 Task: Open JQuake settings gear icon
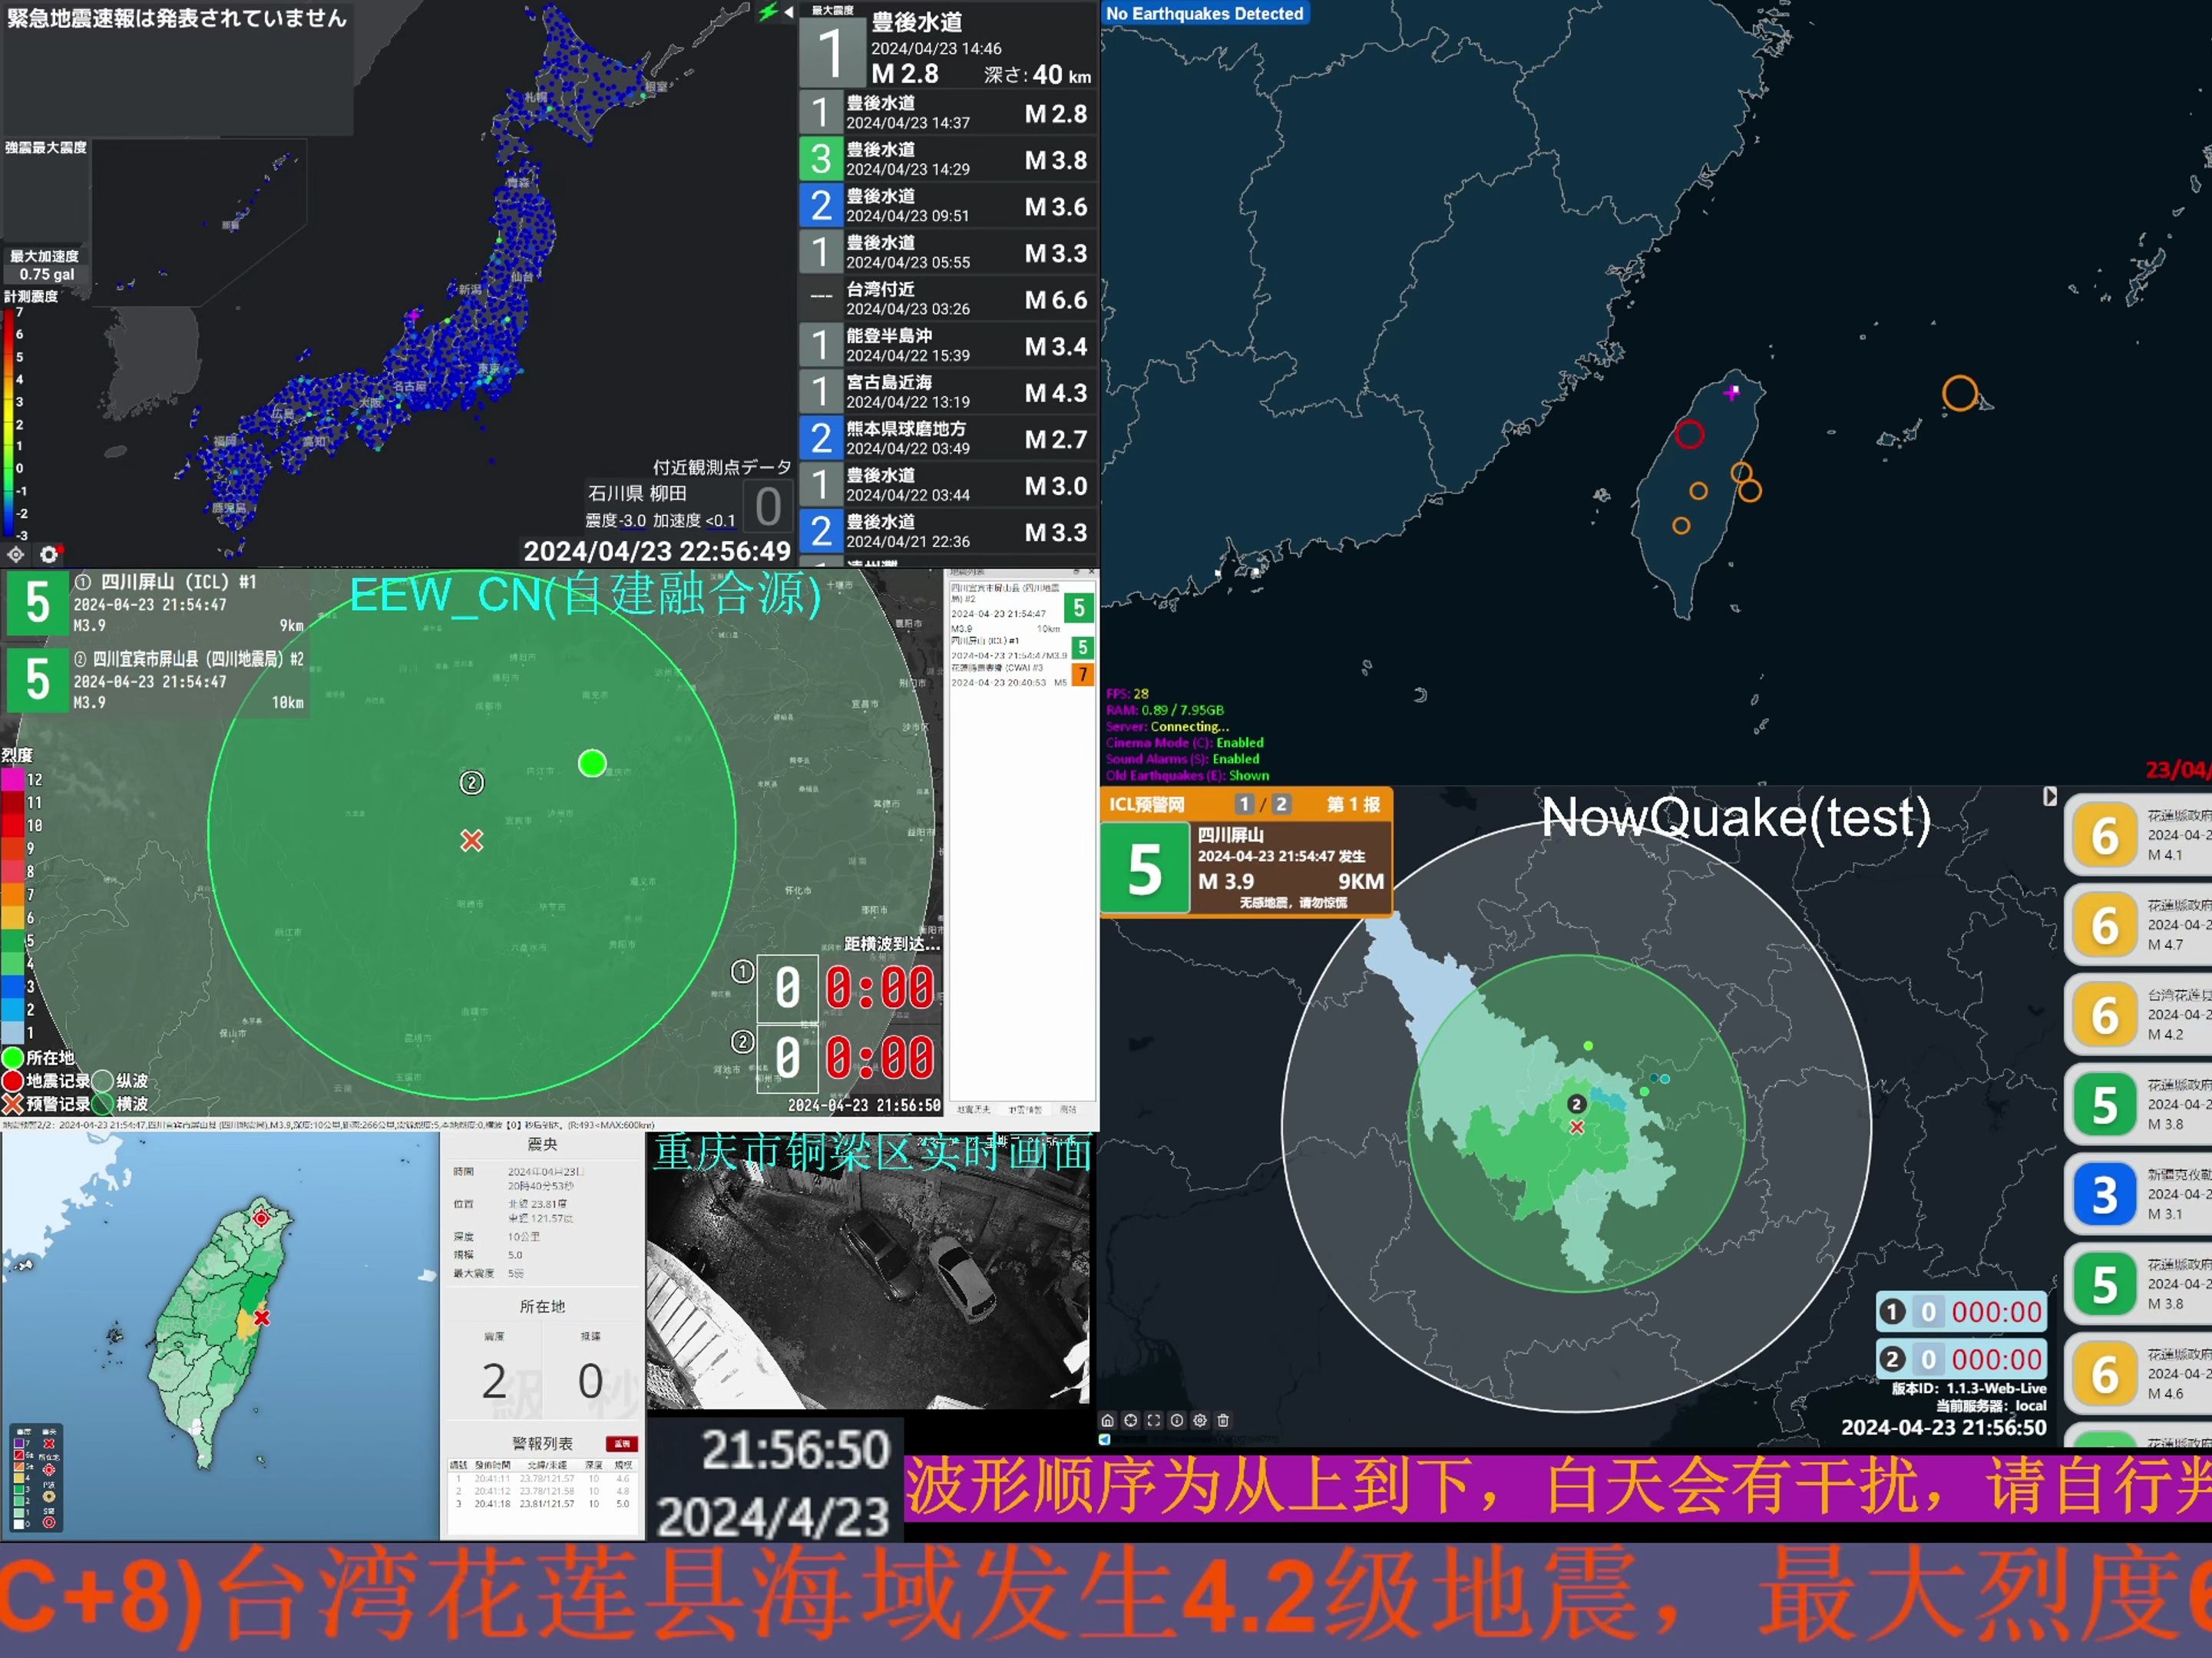pyautogui.click(x=48, y=554)
